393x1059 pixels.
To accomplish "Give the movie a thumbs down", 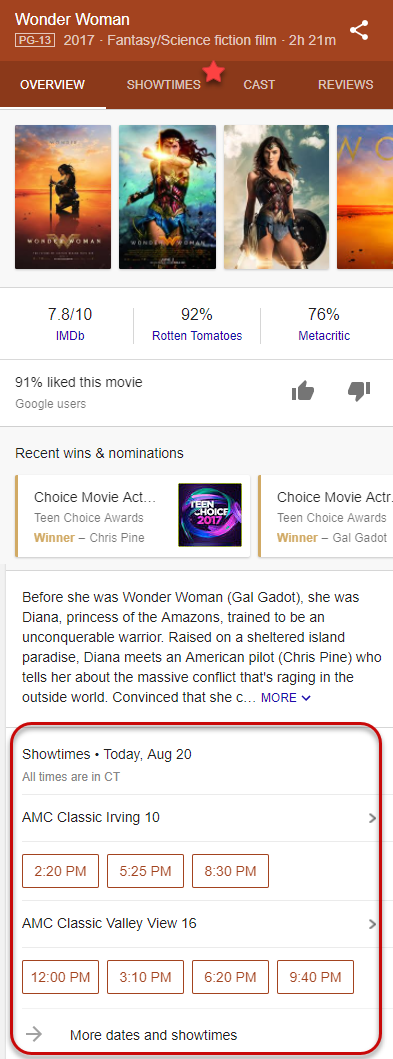I will (359, 391).
